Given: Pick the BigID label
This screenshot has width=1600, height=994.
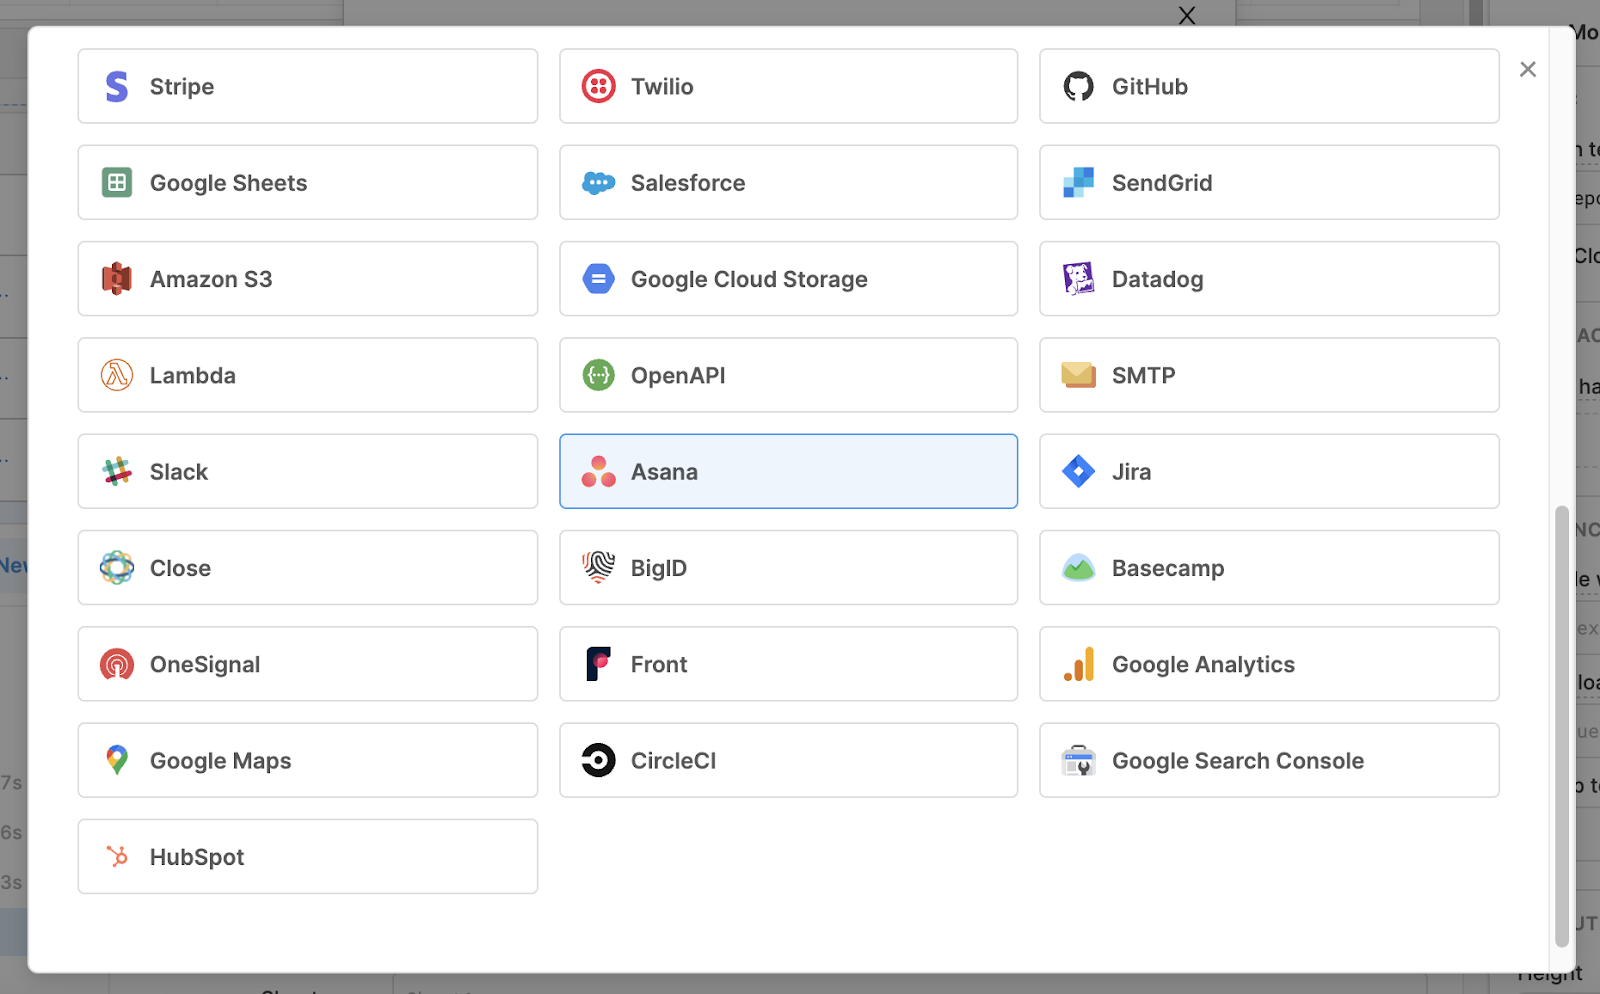Looking at the screenshot, I should [x=659, y=568].
